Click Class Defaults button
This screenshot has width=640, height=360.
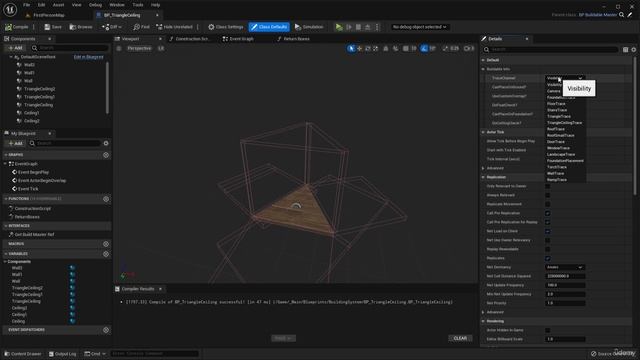(269, 27)
